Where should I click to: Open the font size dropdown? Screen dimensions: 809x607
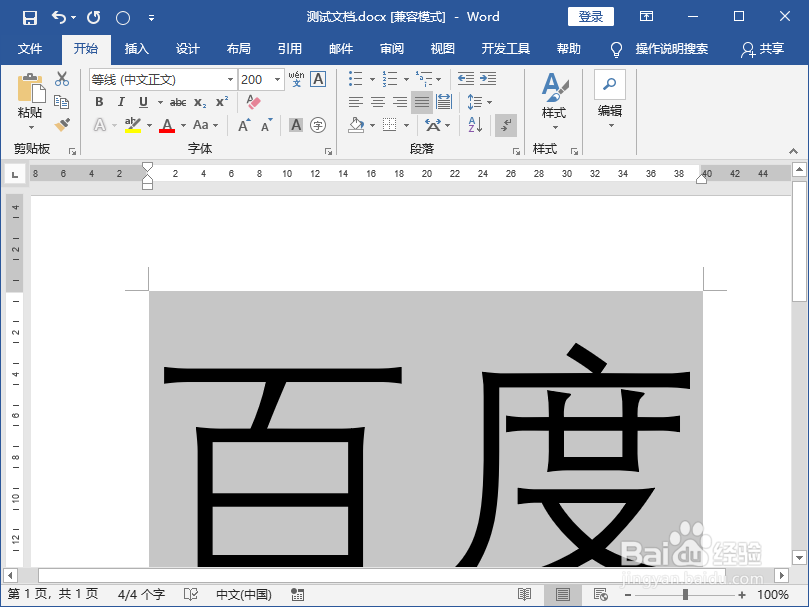pos(277,79)
